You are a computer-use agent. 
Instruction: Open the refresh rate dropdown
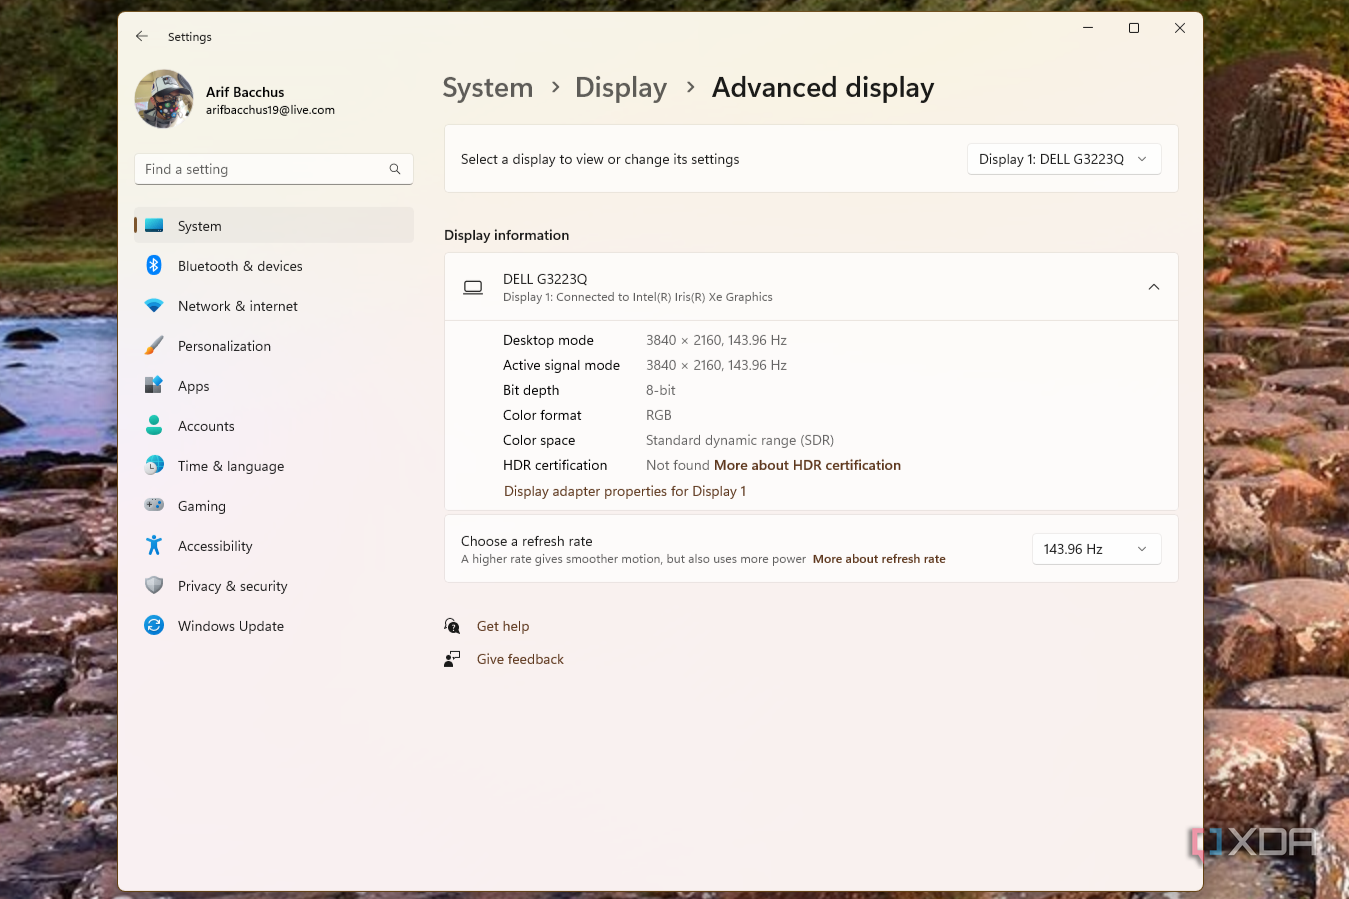1096,548
